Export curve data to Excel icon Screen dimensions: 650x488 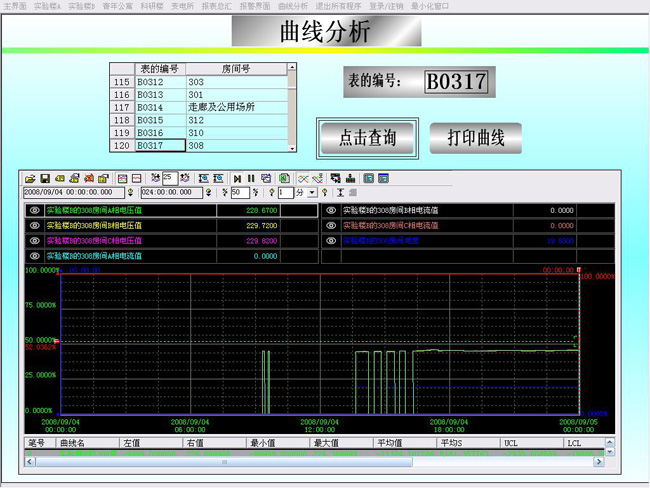[x=284, y=179]
